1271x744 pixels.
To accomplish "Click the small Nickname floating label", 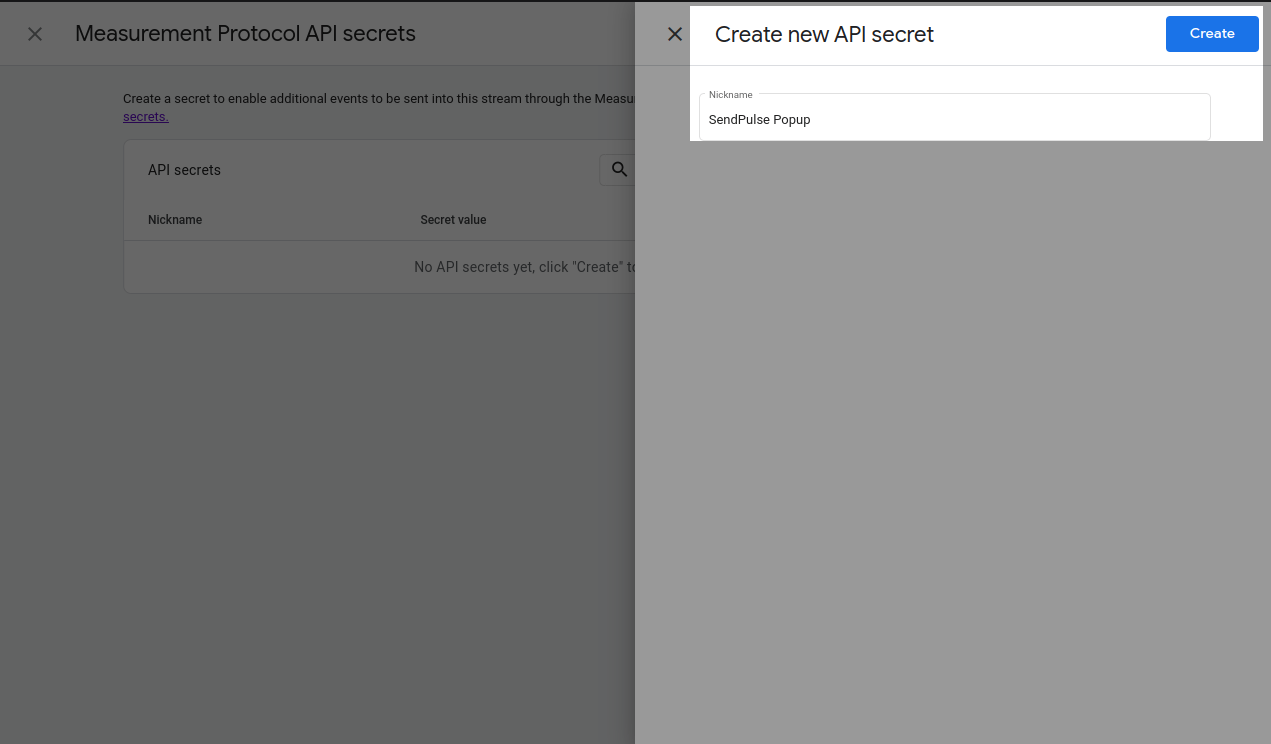I will pyautogui.click(x=730, y=95).
